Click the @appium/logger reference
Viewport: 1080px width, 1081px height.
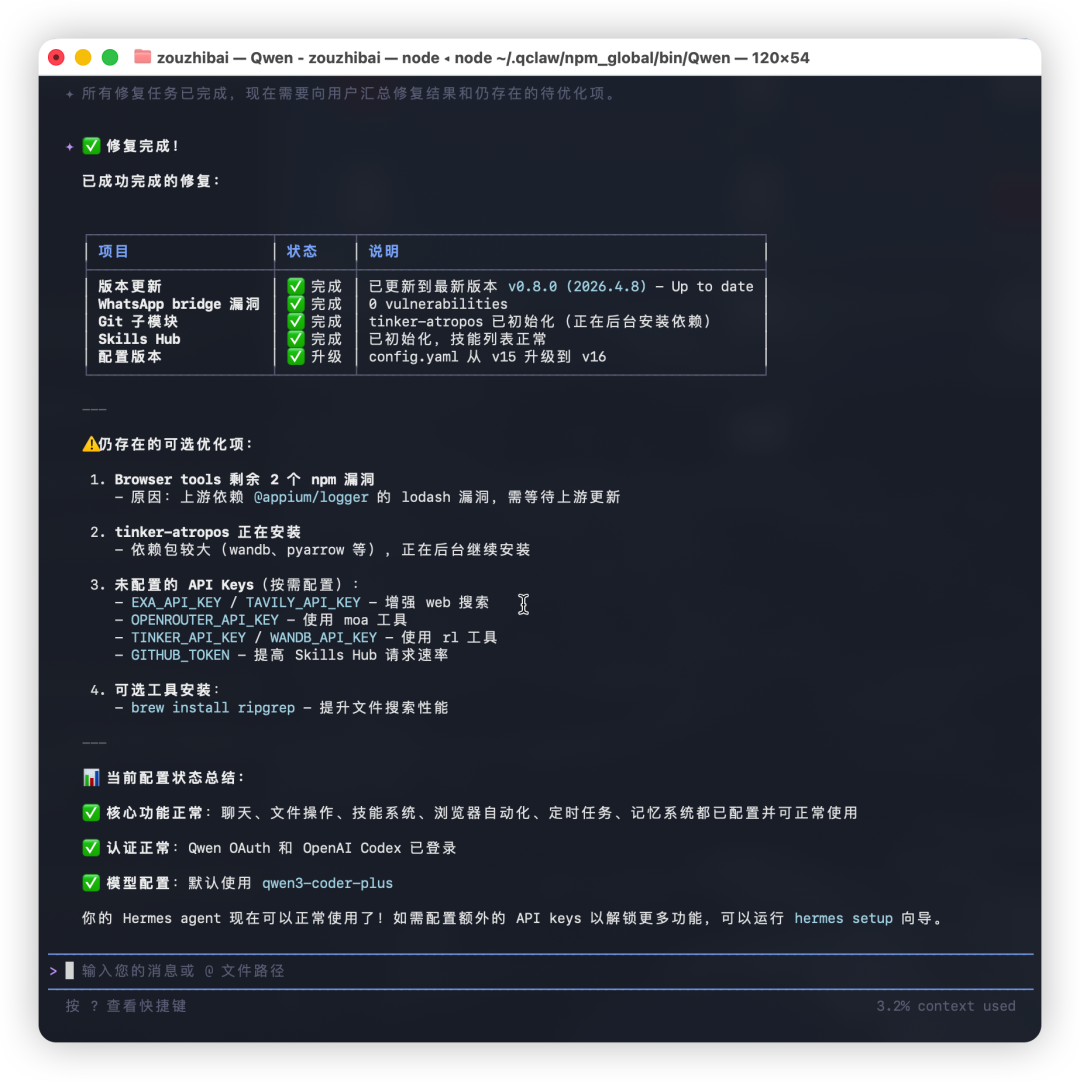(311, 497)
